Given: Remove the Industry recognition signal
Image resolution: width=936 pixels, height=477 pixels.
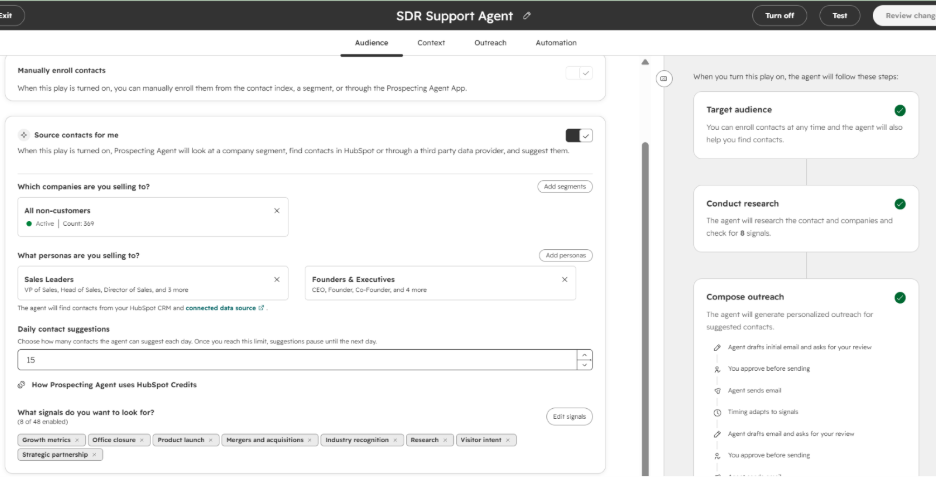Looking at the screenshot, I should coord(395,440).
